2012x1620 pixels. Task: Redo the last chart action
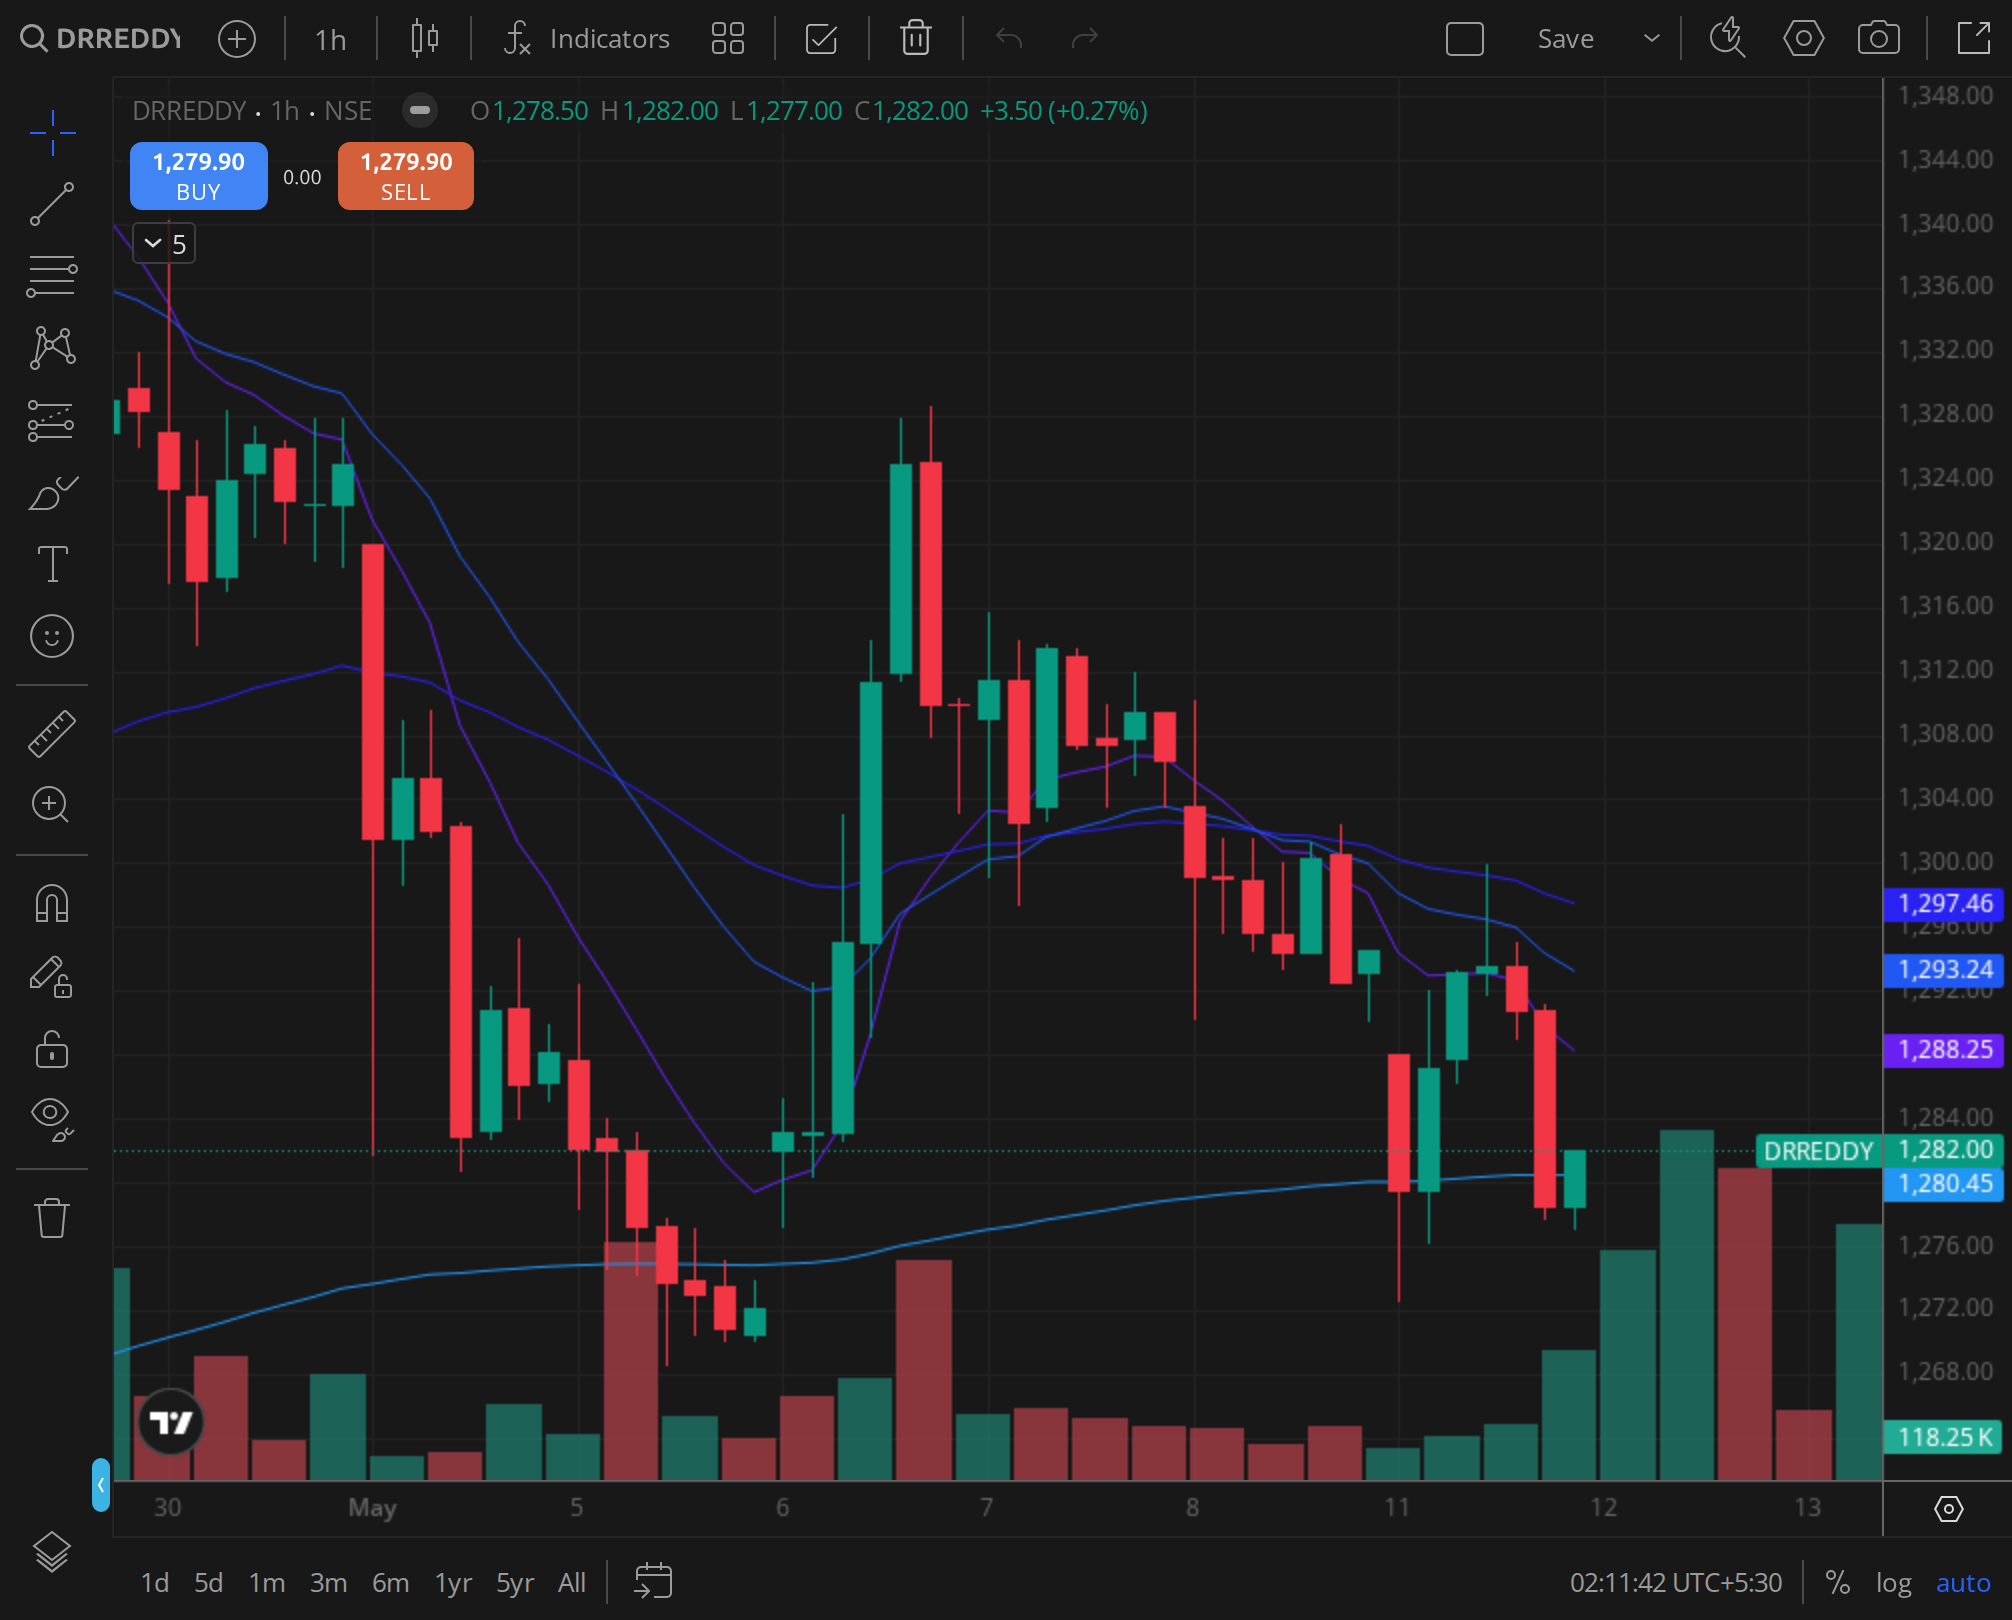(x=1085, y=39)
